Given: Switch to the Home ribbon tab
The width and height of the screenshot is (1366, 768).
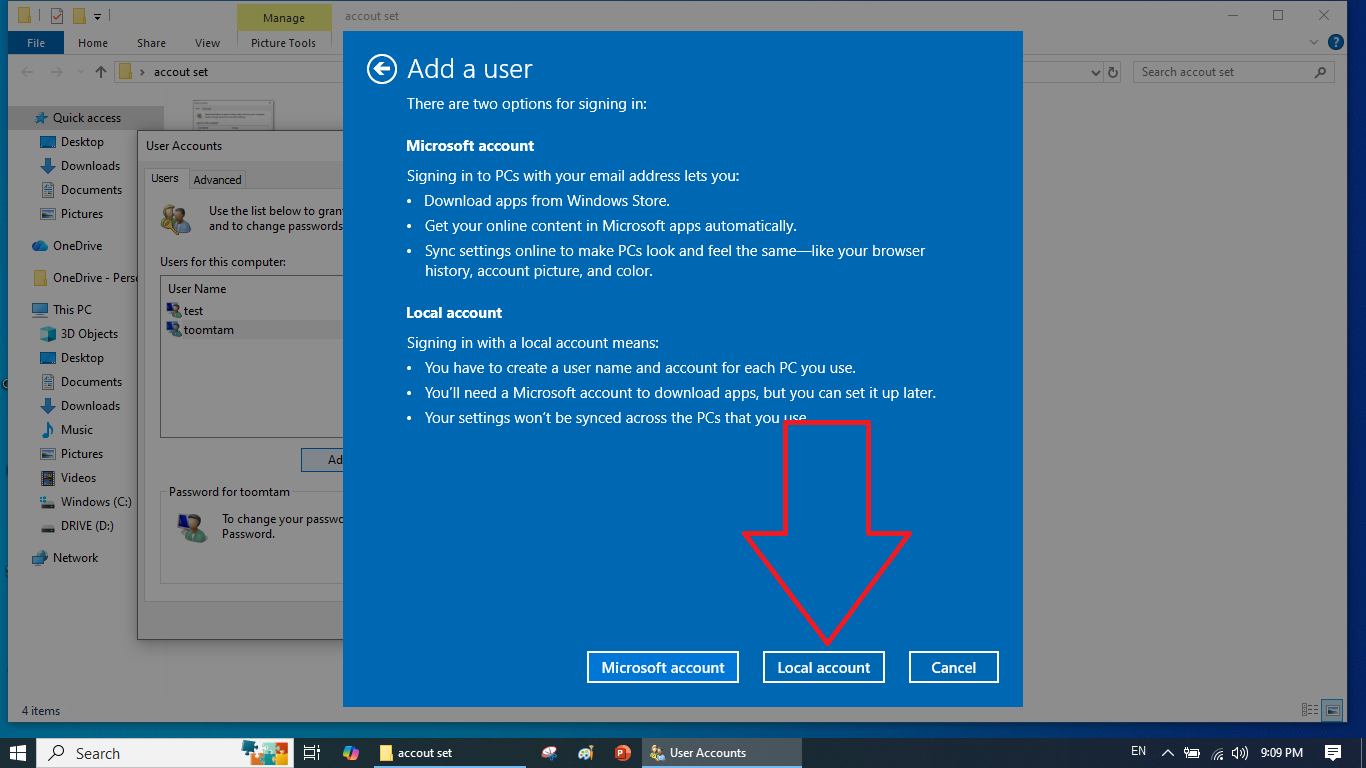Looking at the screenshot, I should (93, 43).
